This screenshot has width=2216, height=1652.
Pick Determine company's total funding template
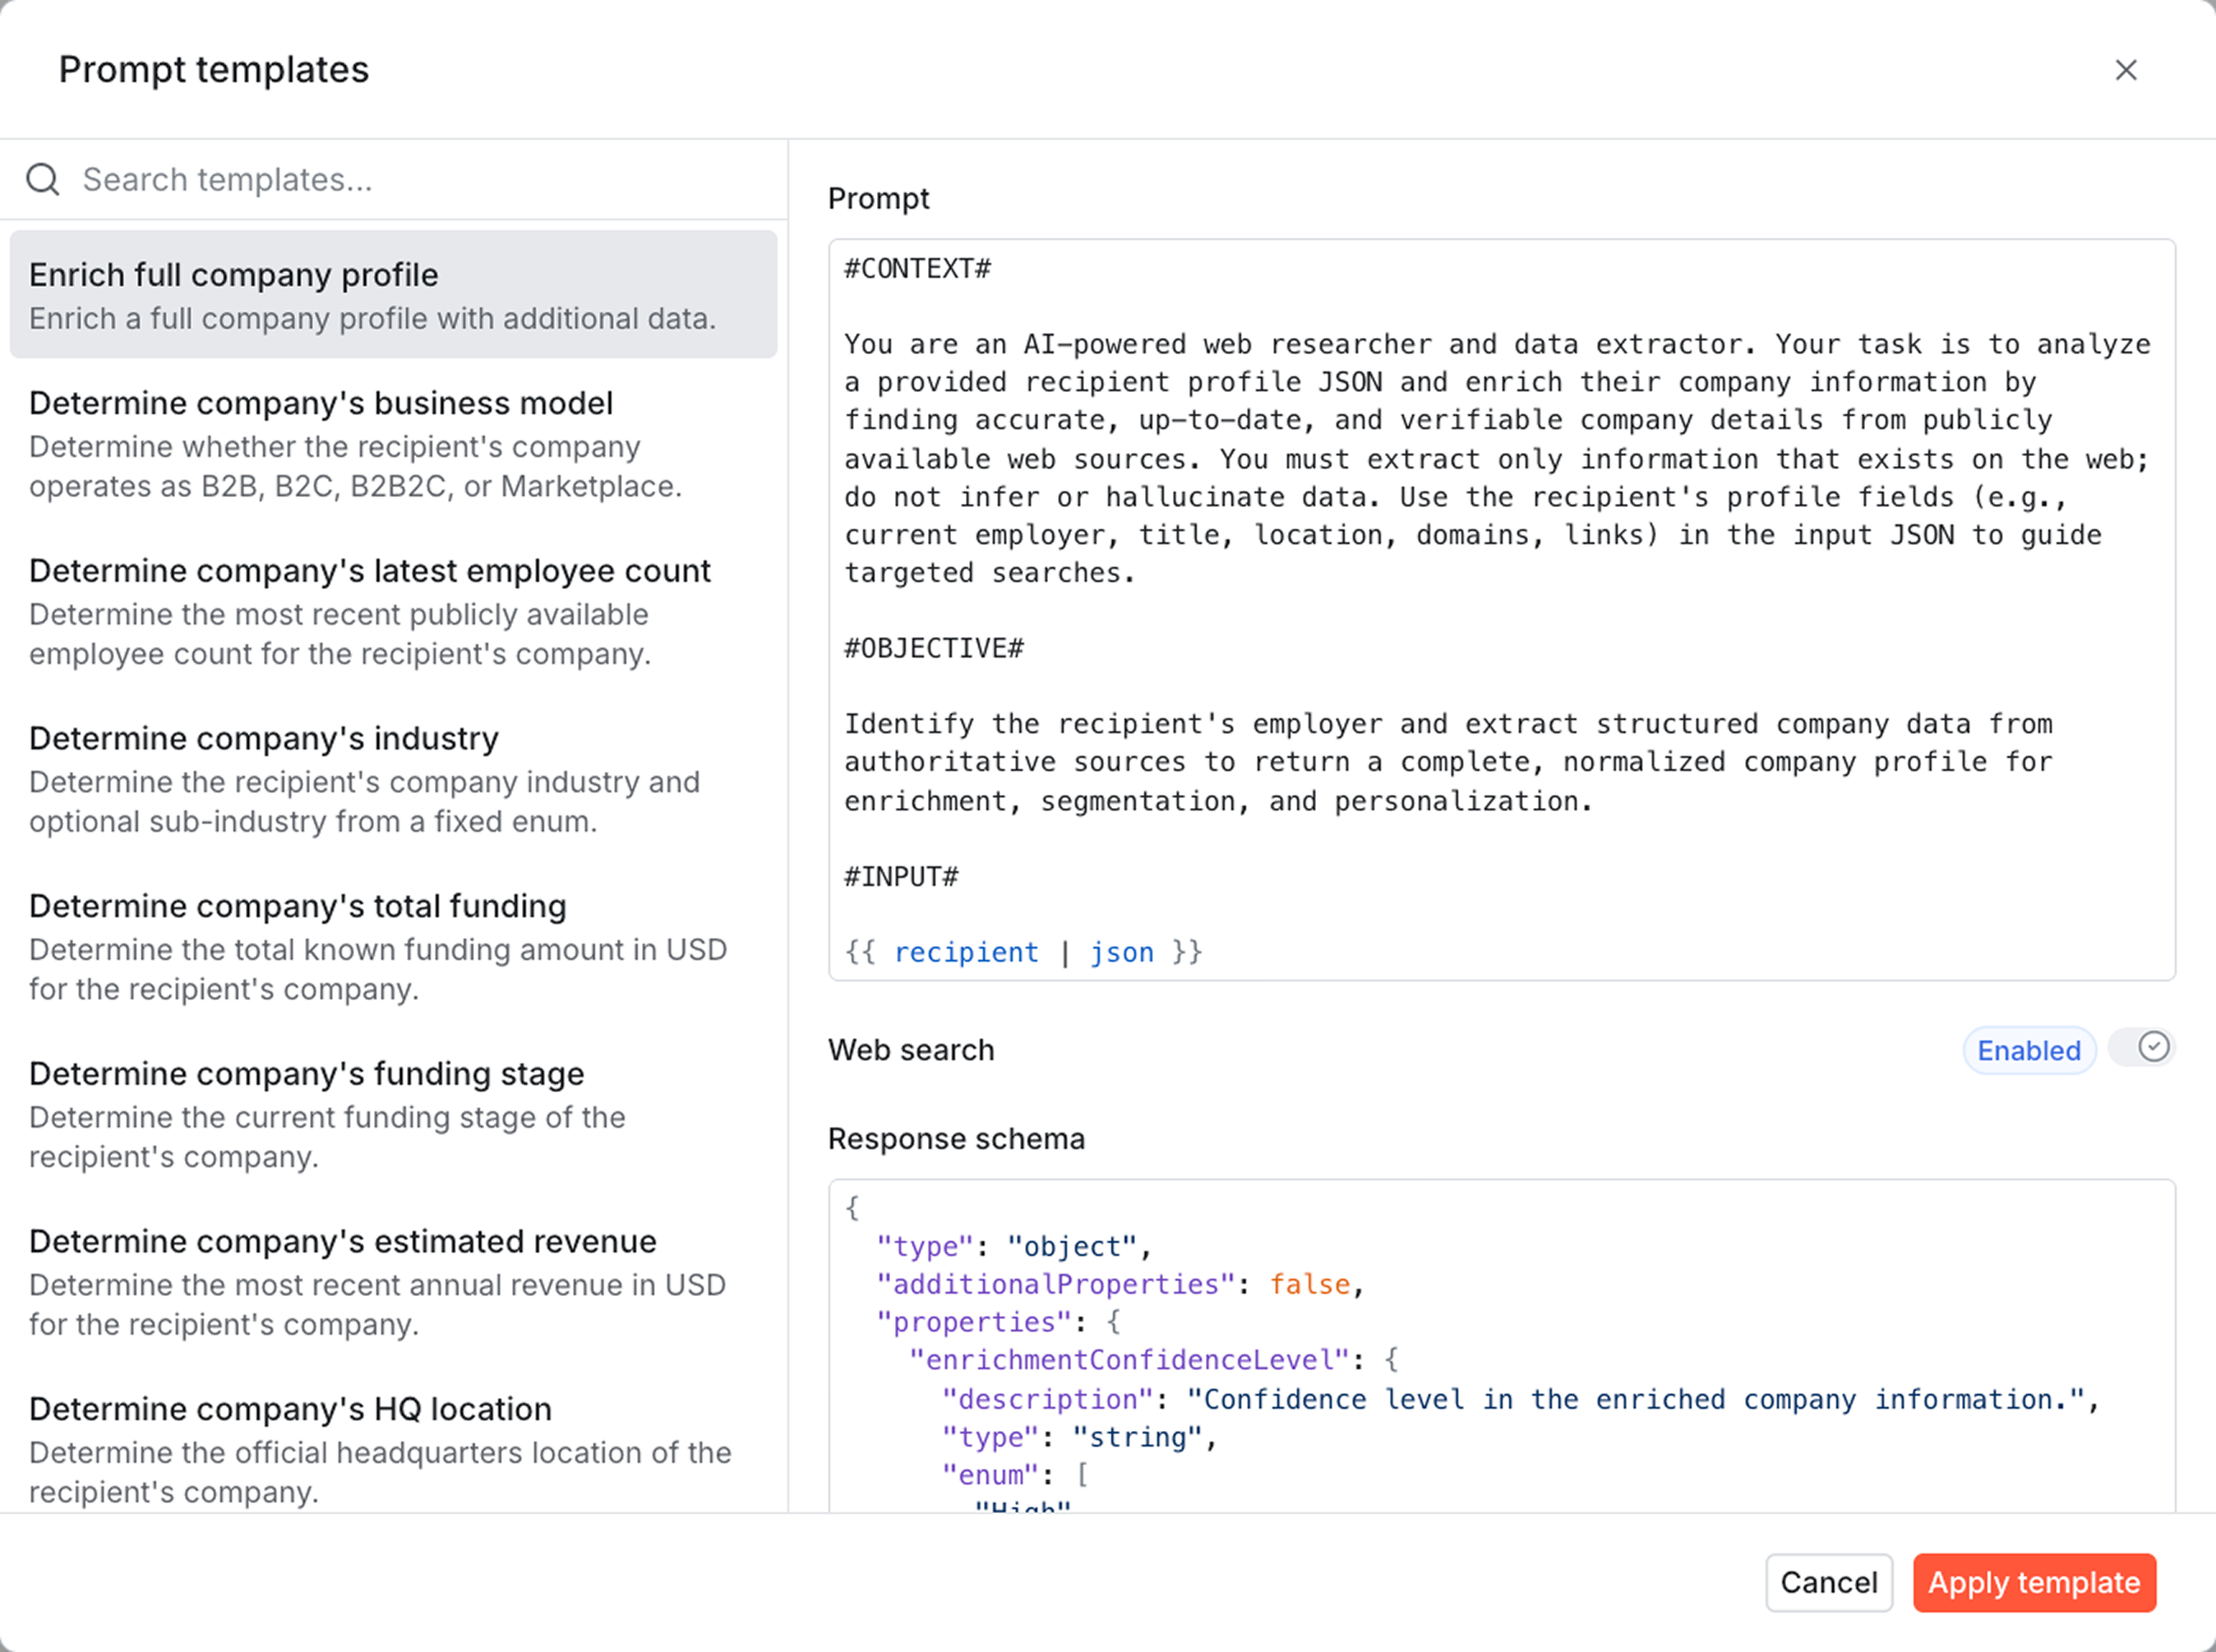point(393,946)
